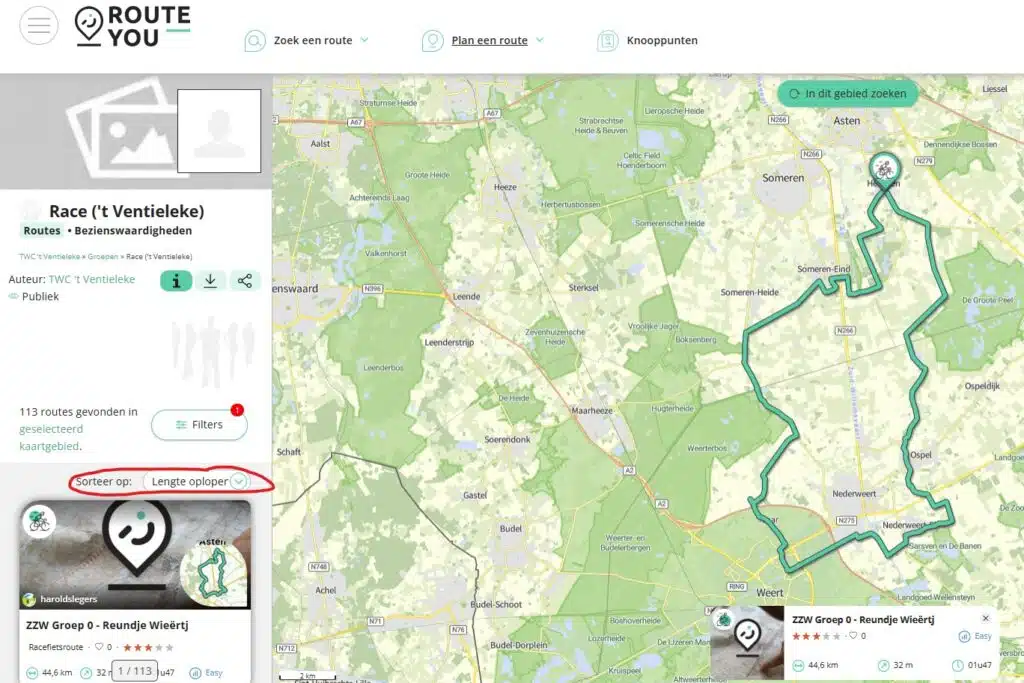Close the route popup on the map
1024x683 pixels.
click(x=985, y=618)
